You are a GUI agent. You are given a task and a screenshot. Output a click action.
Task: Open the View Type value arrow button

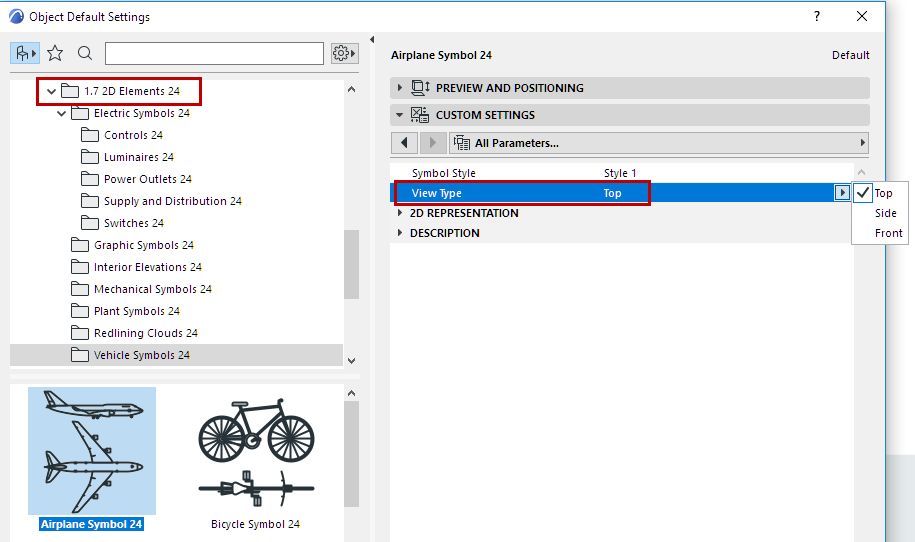(841, 193)
